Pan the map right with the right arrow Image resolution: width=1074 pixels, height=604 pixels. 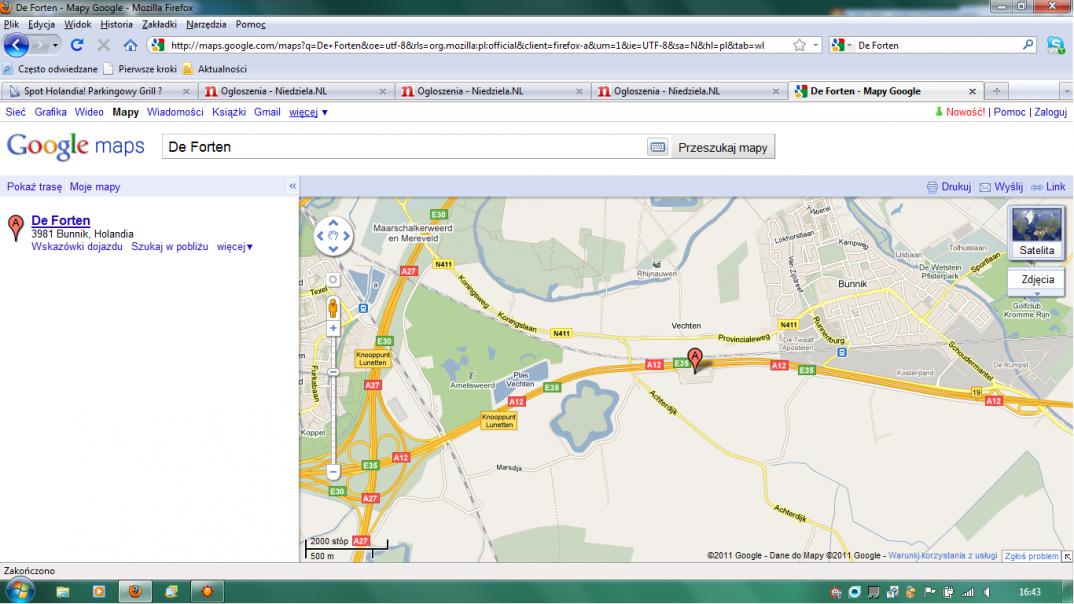click(347, 236)
